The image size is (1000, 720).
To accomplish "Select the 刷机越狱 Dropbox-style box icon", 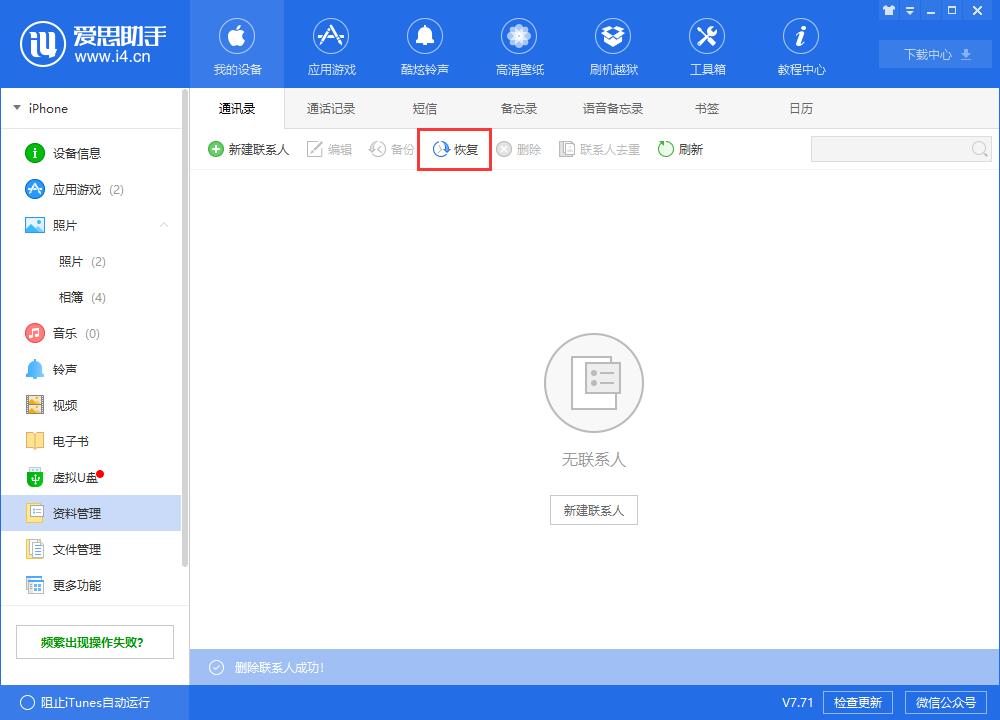I will [x=613, y=37].
